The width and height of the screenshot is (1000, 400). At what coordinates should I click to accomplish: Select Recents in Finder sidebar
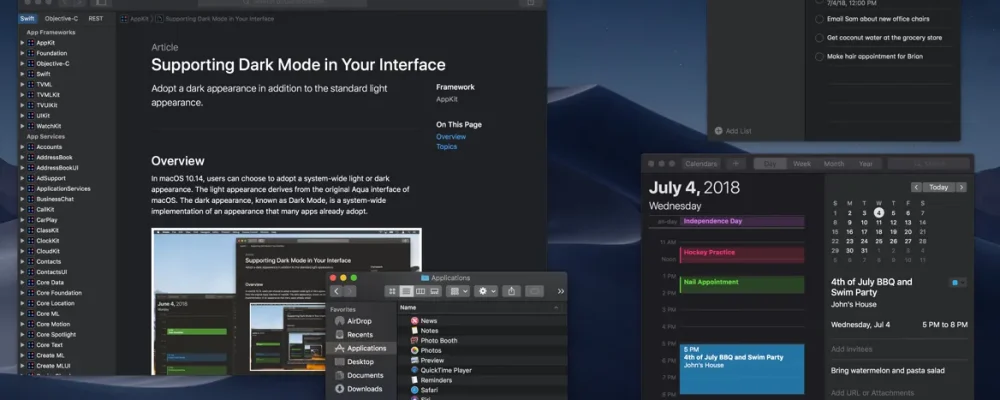354,335
